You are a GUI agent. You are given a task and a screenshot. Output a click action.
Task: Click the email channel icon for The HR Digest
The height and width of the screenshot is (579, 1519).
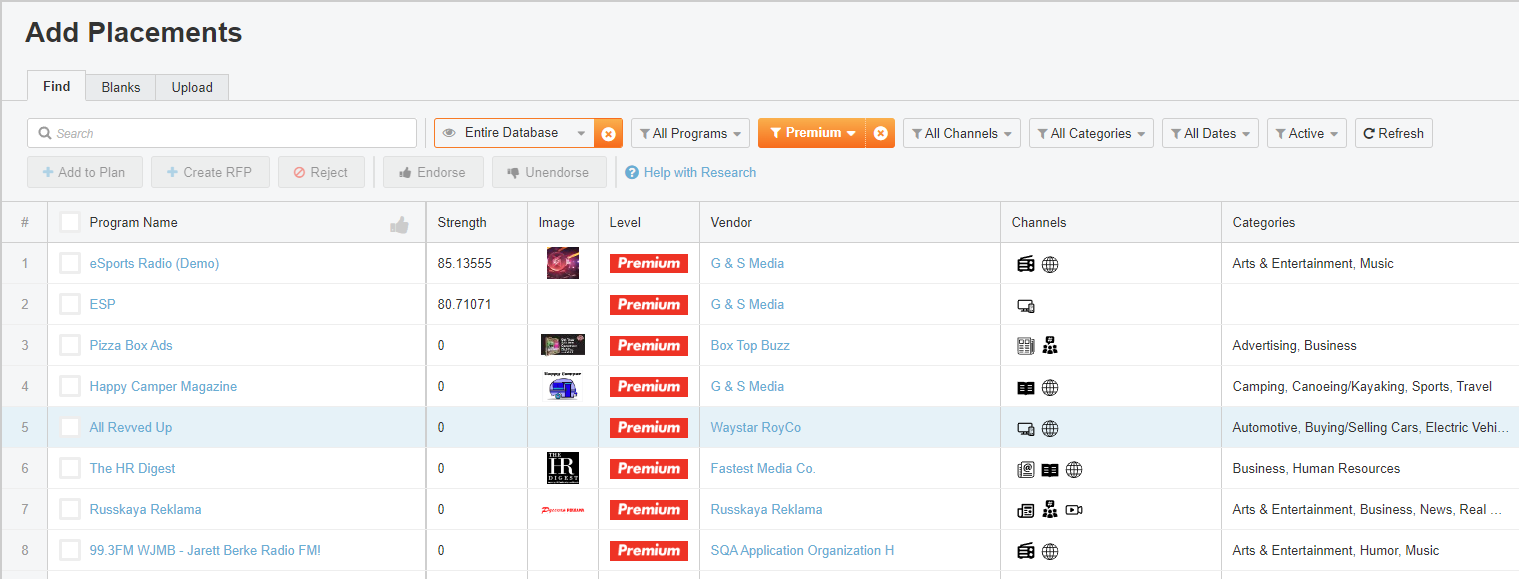coord(1025,469)
